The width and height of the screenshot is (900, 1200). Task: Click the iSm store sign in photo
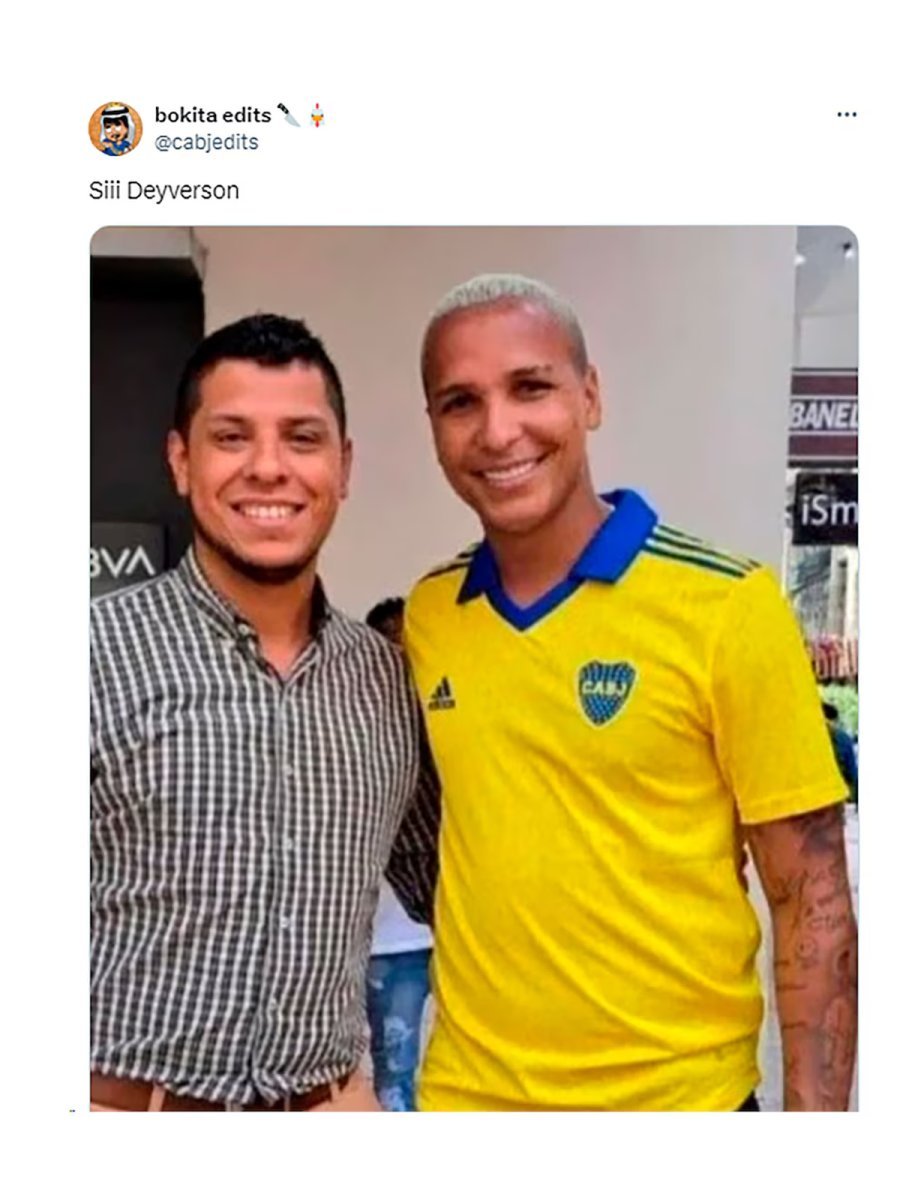click(825, 509)
